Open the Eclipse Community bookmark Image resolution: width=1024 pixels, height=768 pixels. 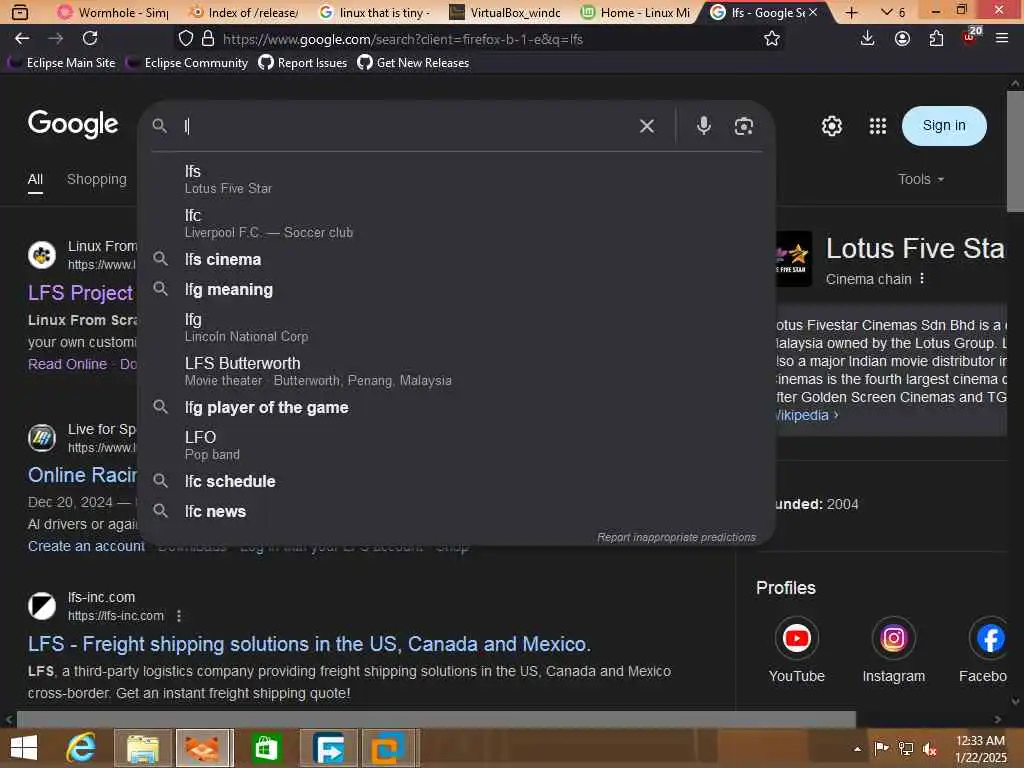189,63
